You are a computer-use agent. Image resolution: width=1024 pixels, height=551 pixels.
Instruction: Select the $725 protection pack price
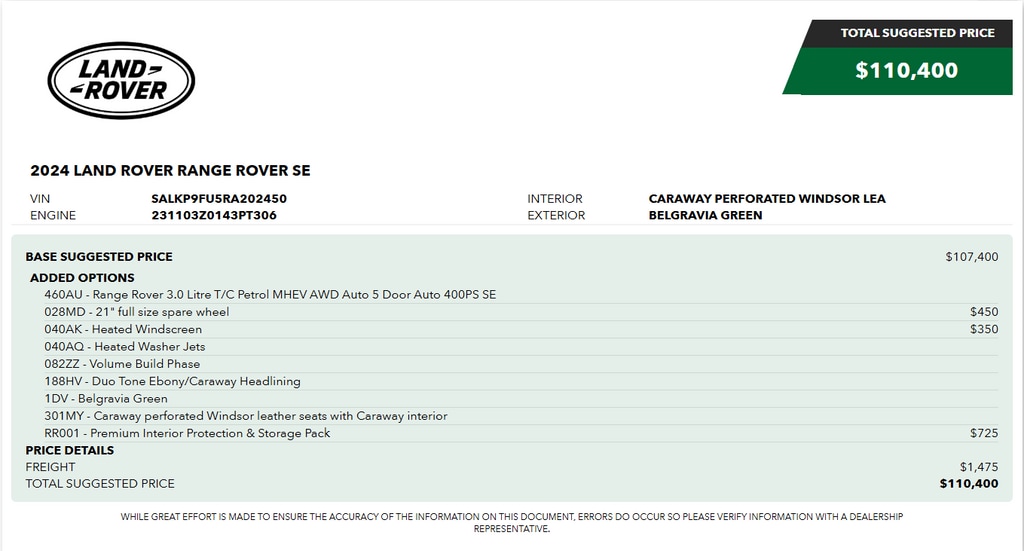pos(984,433)
